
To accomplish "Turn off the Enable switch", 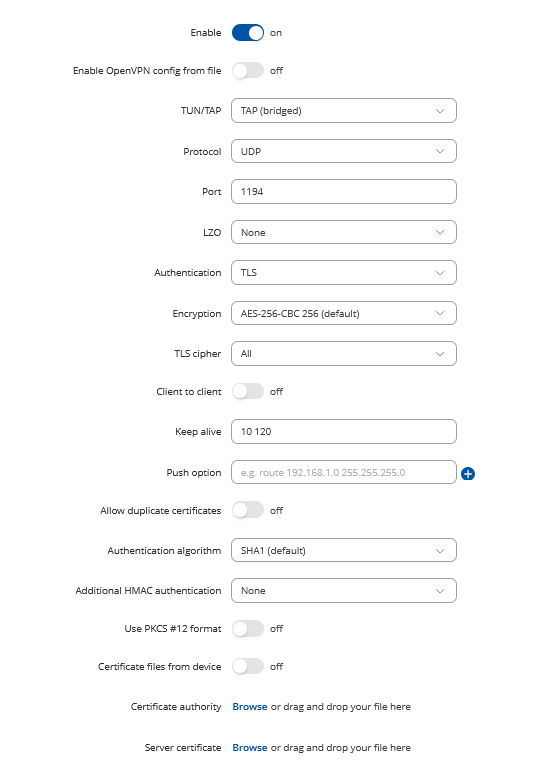I will pos(248,33).
